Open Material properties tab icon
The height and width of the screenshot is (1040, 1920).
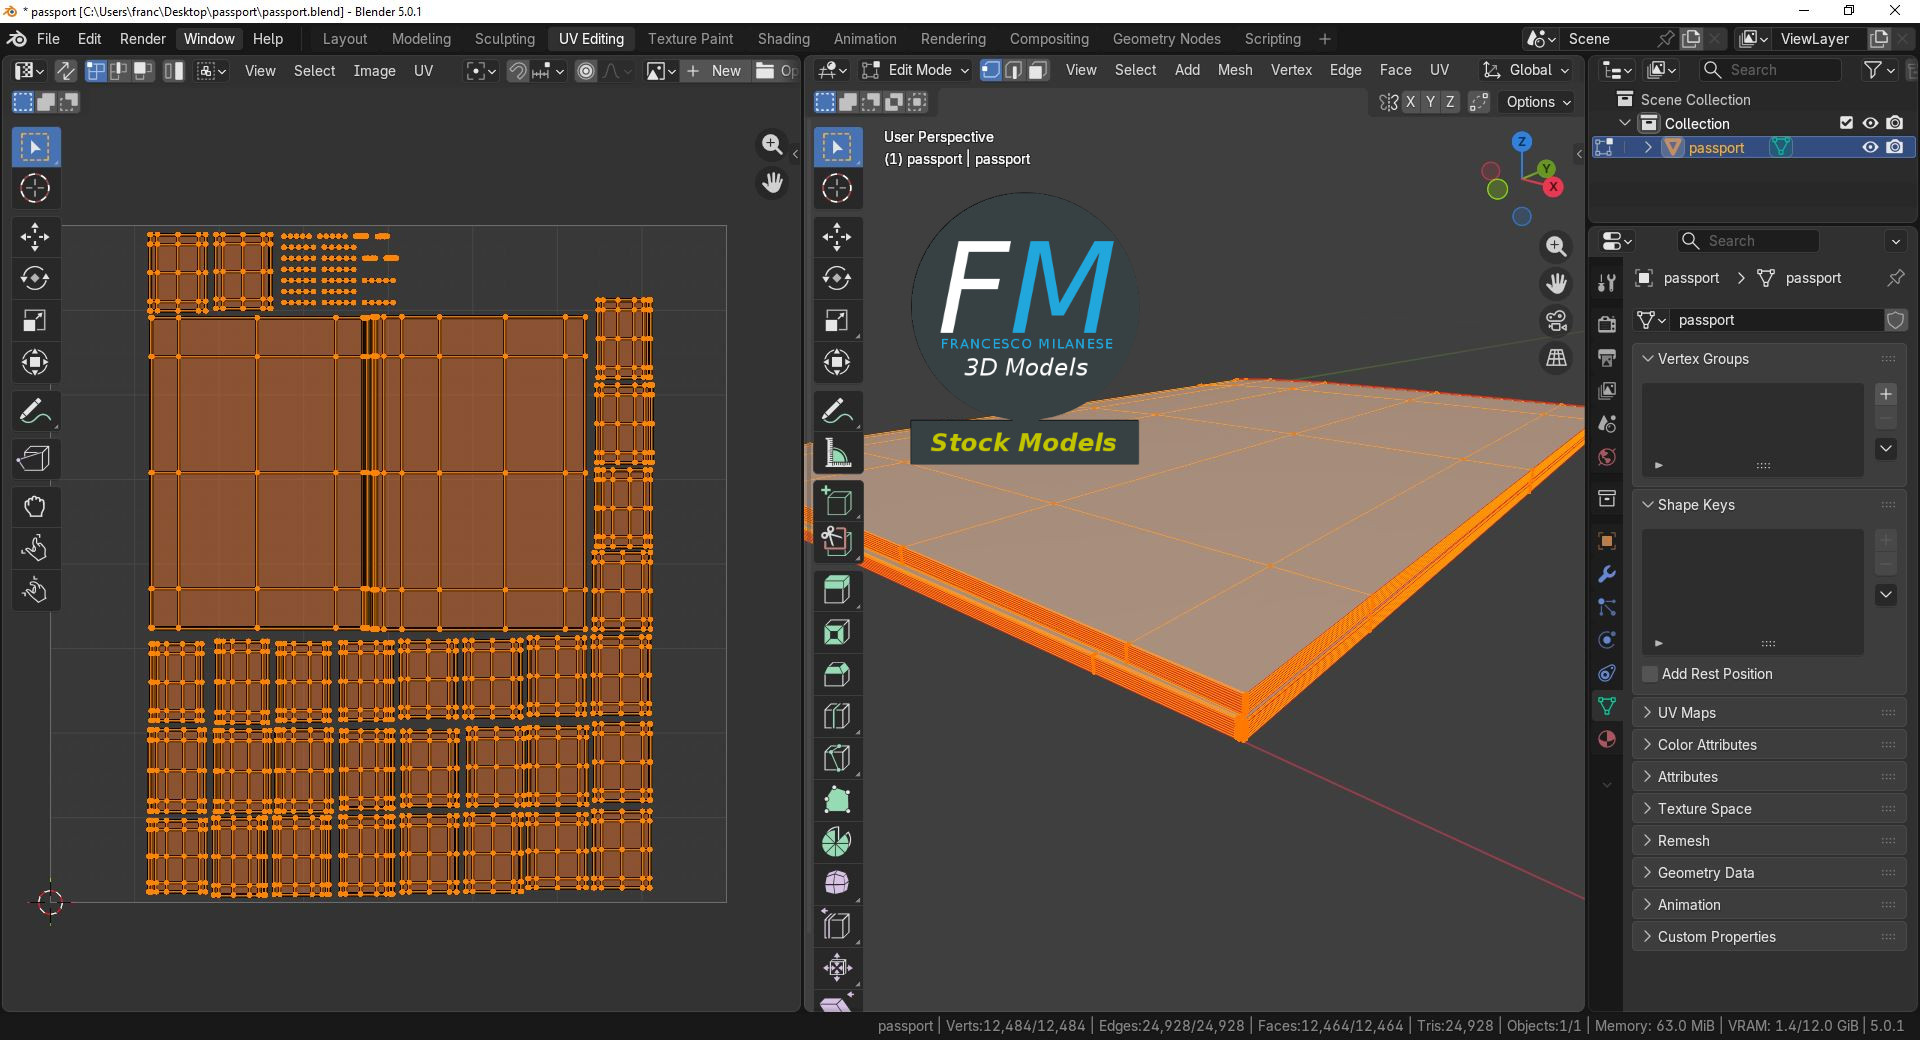pos(1607,739)
